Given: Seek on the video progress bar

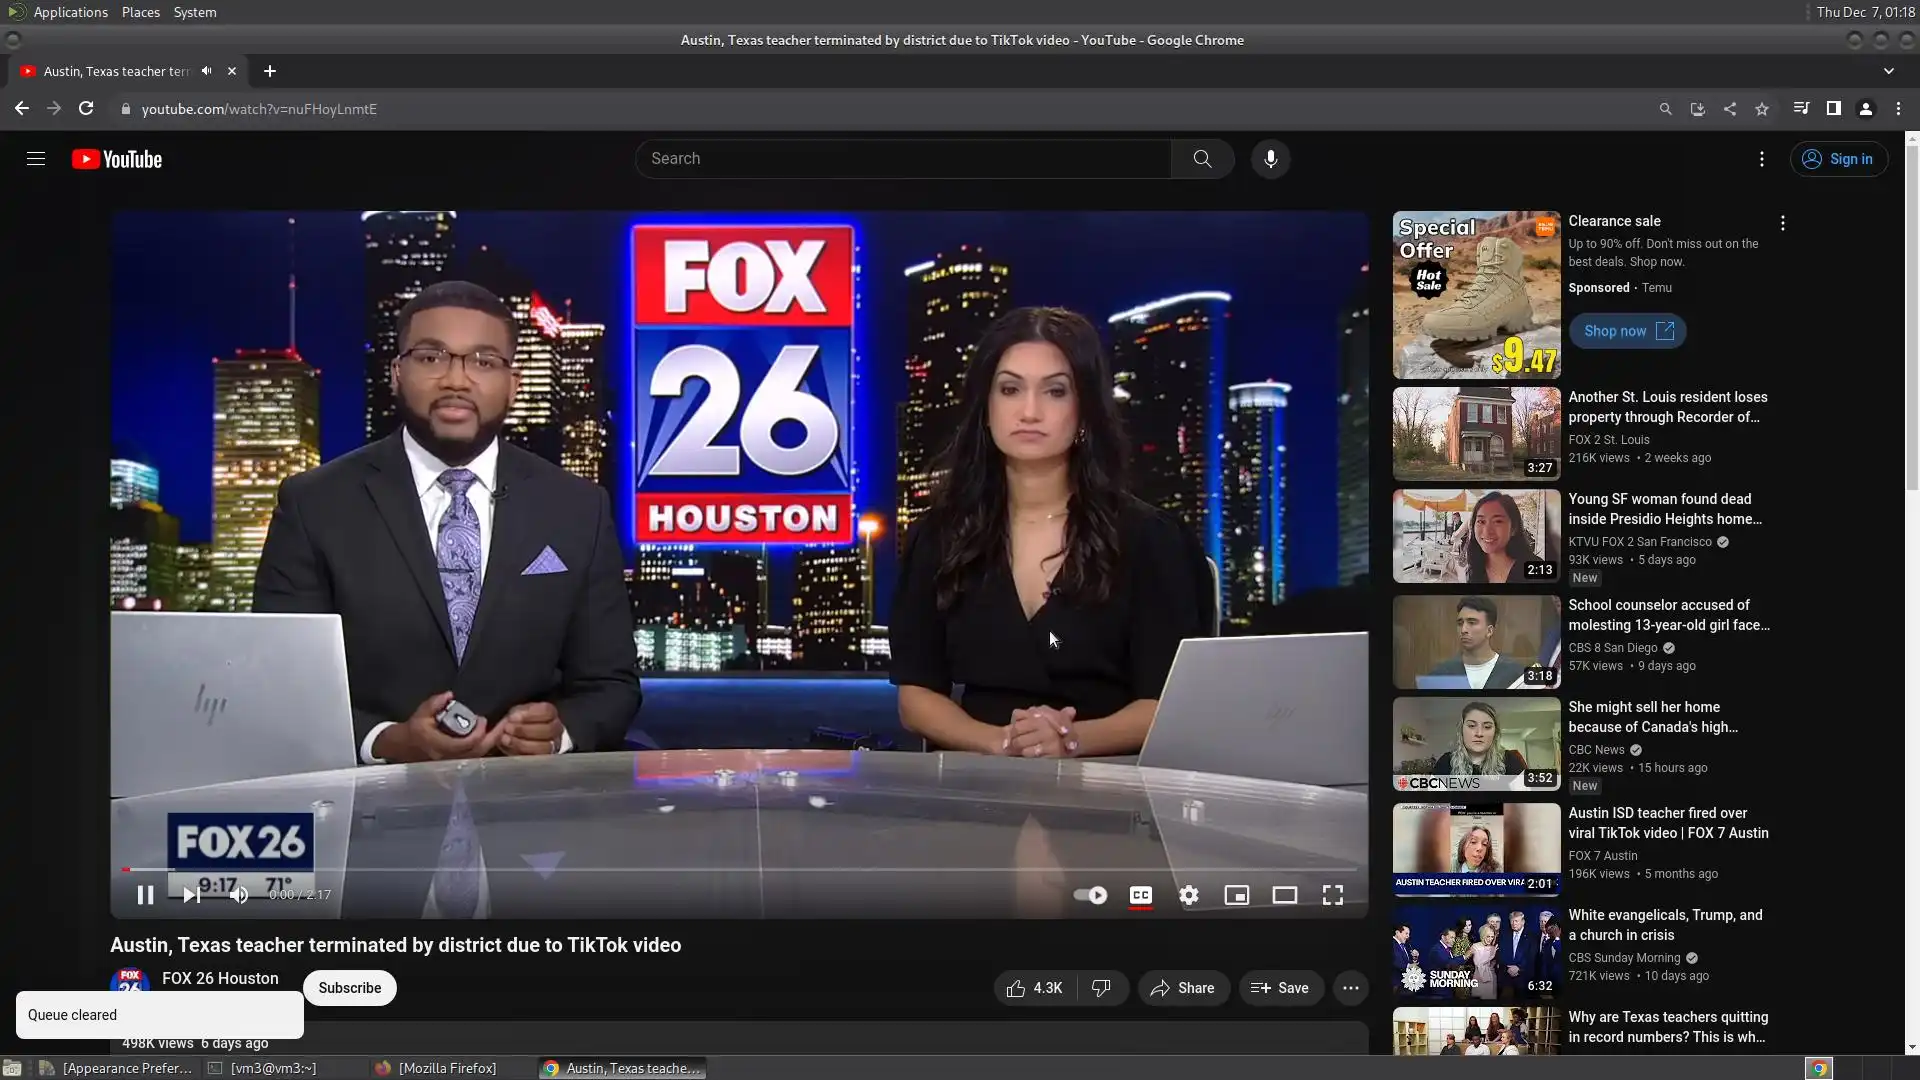Looking at the screenshot, I should 740,869.
